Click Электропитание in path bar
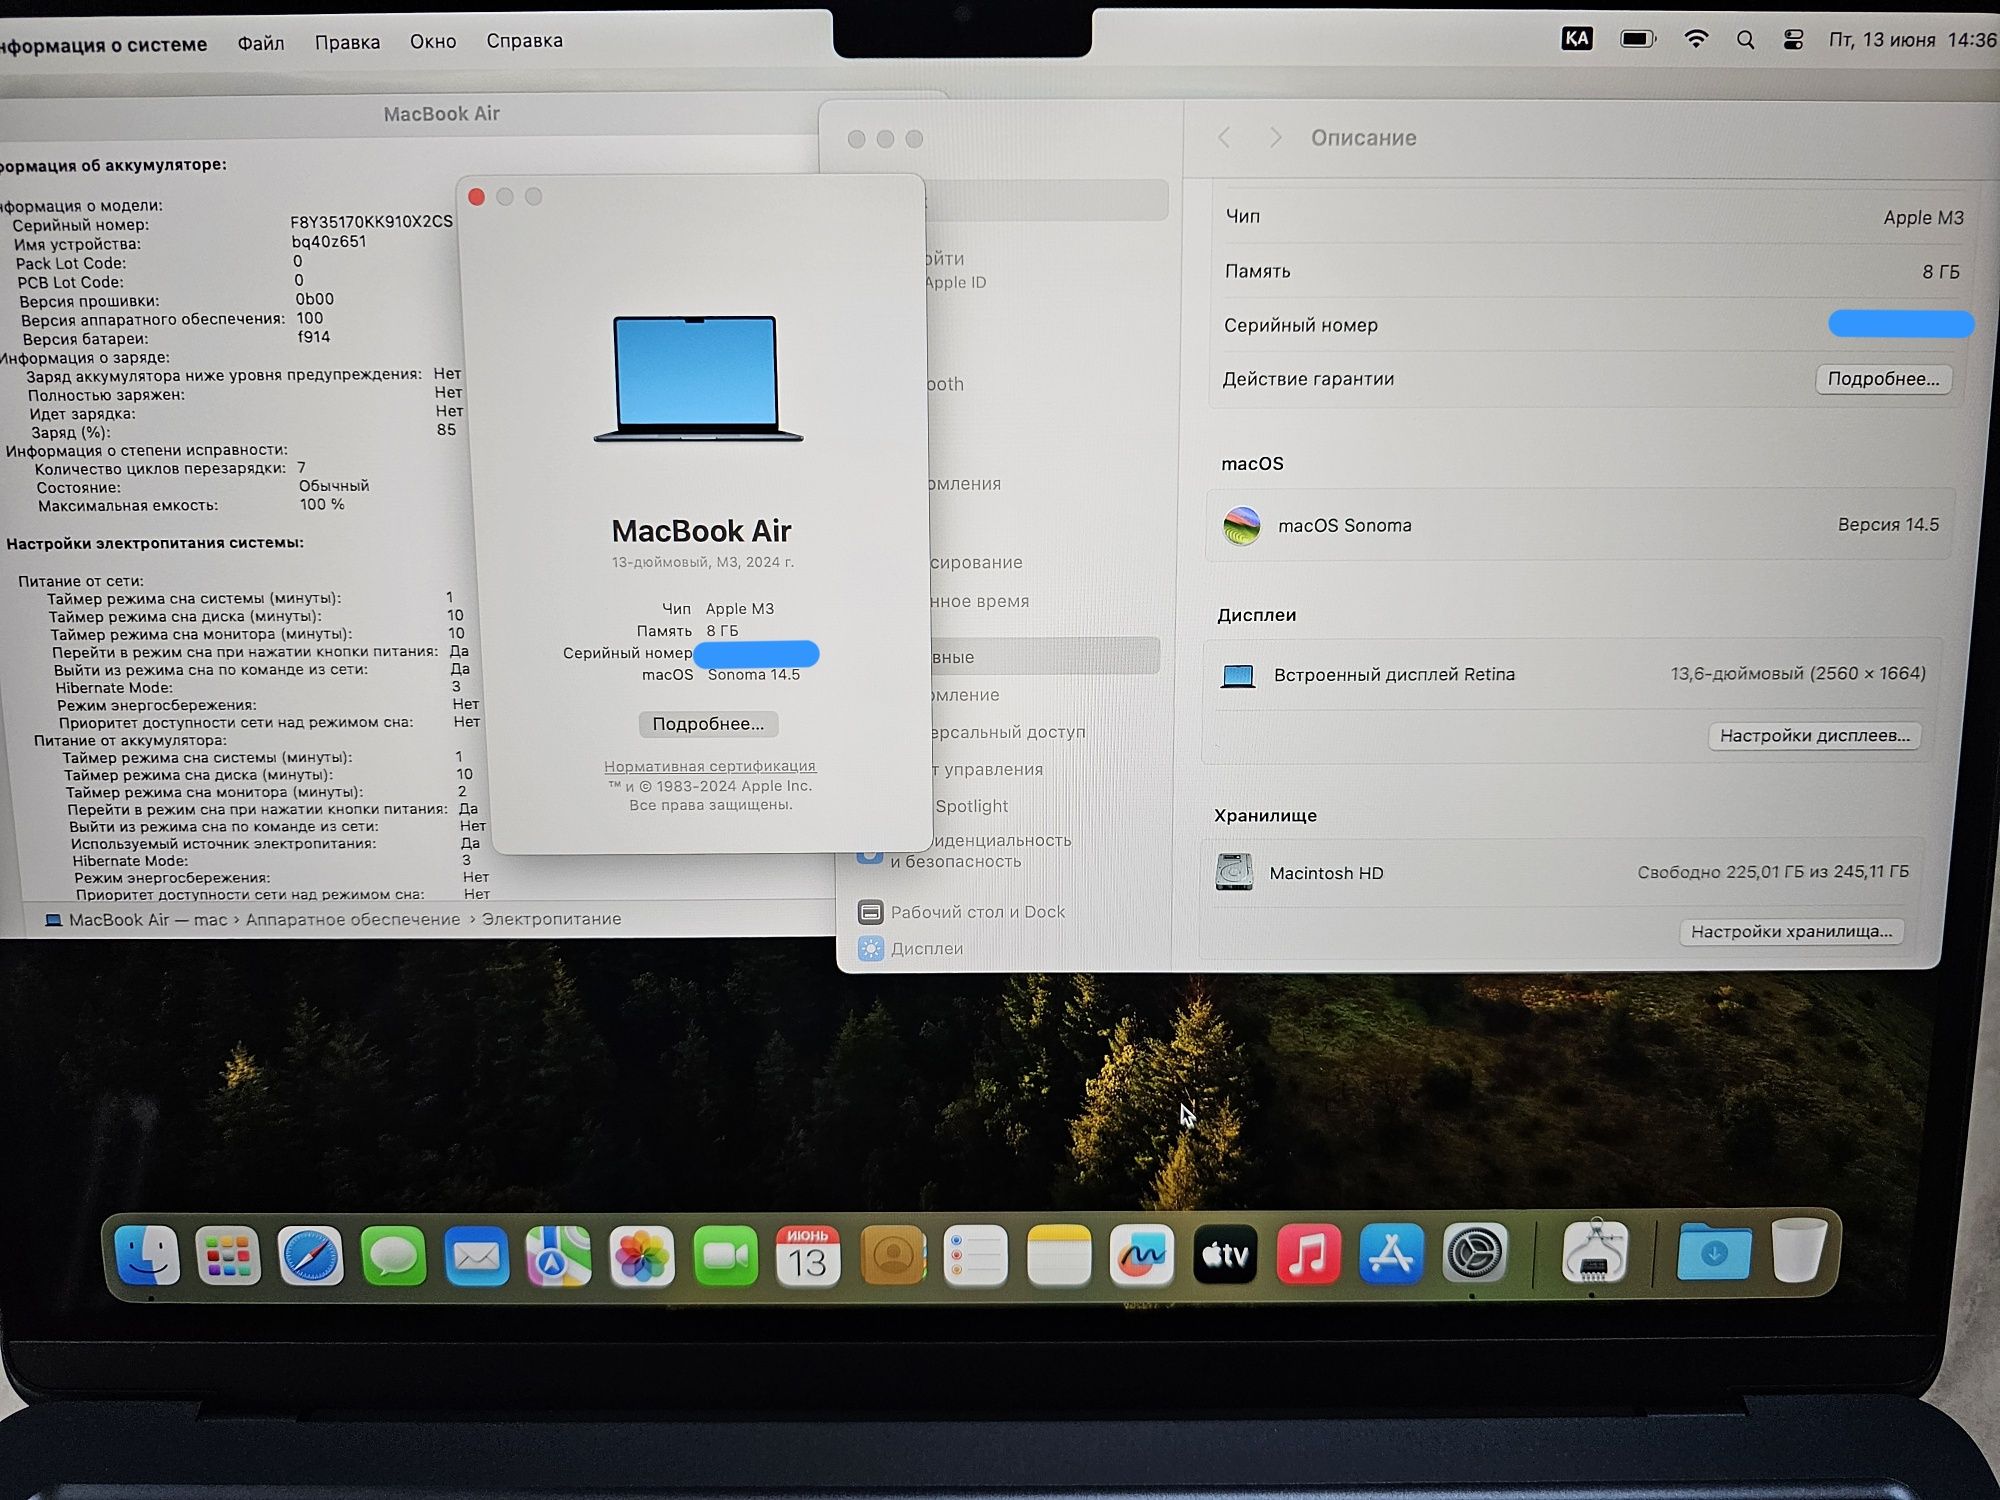This screenshot has height=1500, width=2000. coord(551,919)
